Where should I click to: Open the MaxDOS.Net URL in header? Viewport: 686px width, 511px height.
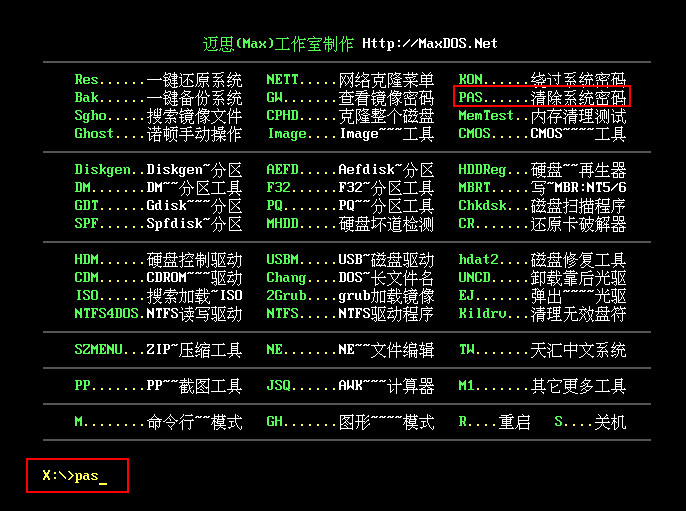(x=430, y=43)
